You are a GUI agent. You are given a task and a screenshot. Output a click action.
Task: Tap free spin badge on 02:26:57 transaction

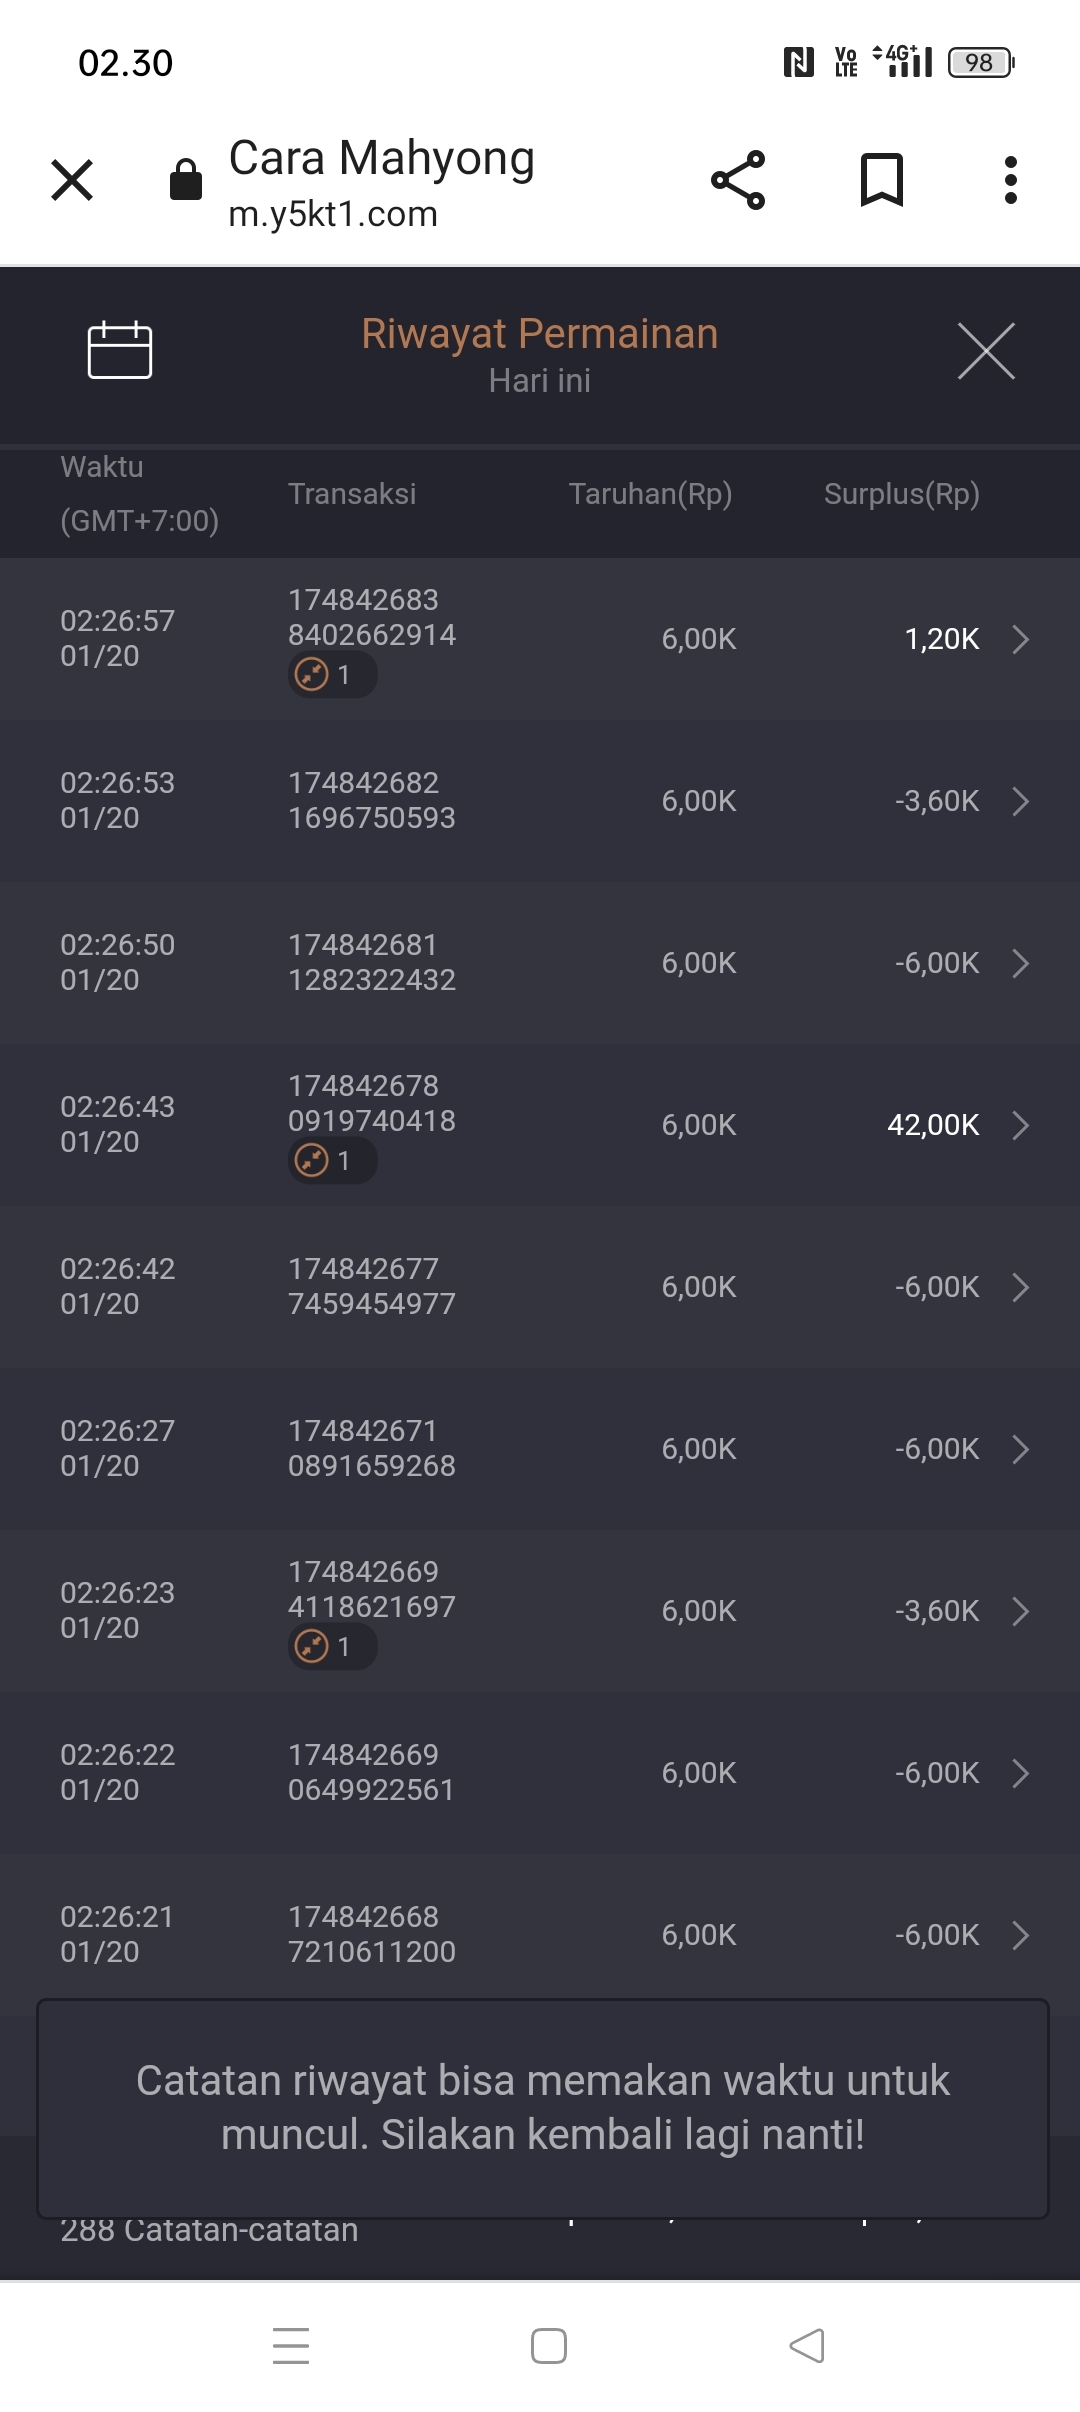(x=332, y=675)
